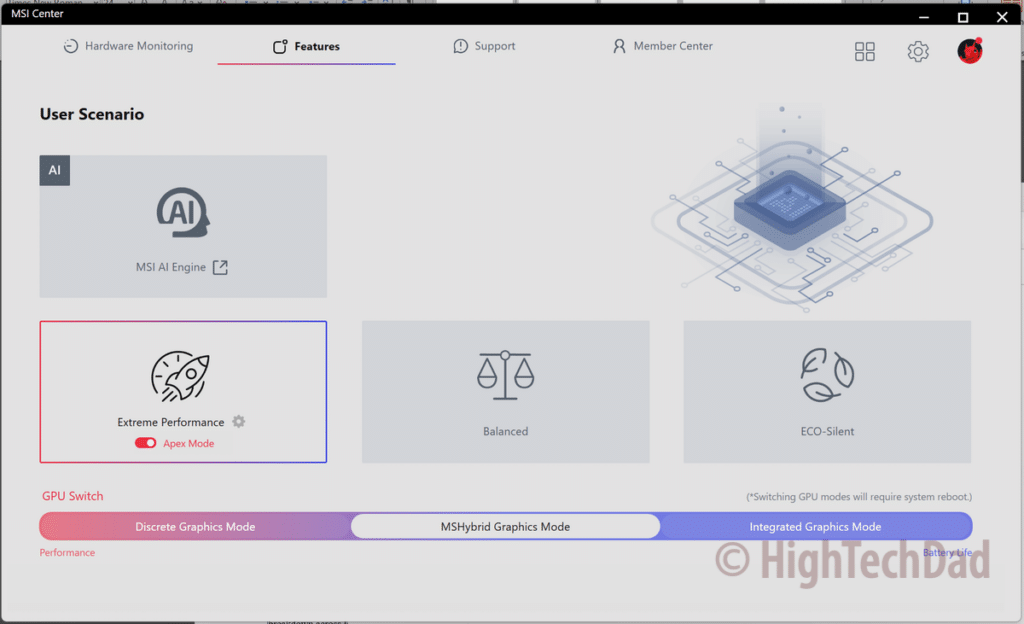Toggle the Apex Mode switch

(145, 443)
